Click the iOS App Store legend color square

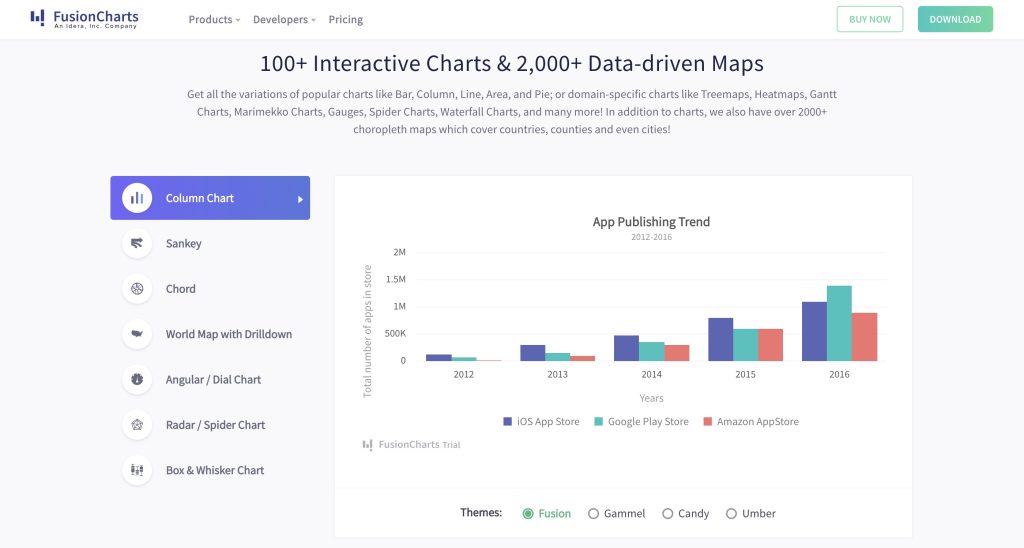tap(507, 421)
